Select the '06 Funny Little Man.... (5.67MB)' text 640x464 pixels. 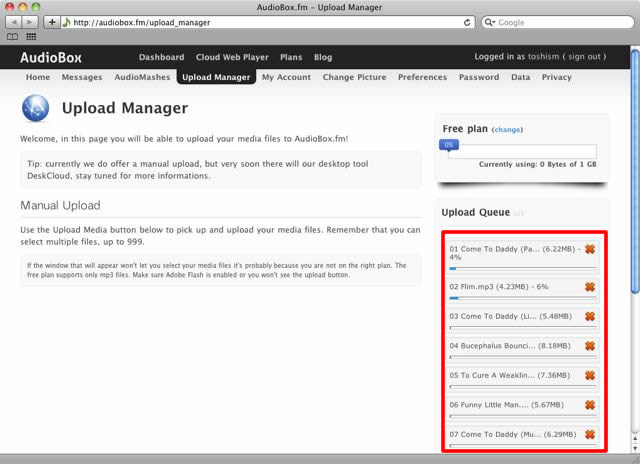coord(507,405)
